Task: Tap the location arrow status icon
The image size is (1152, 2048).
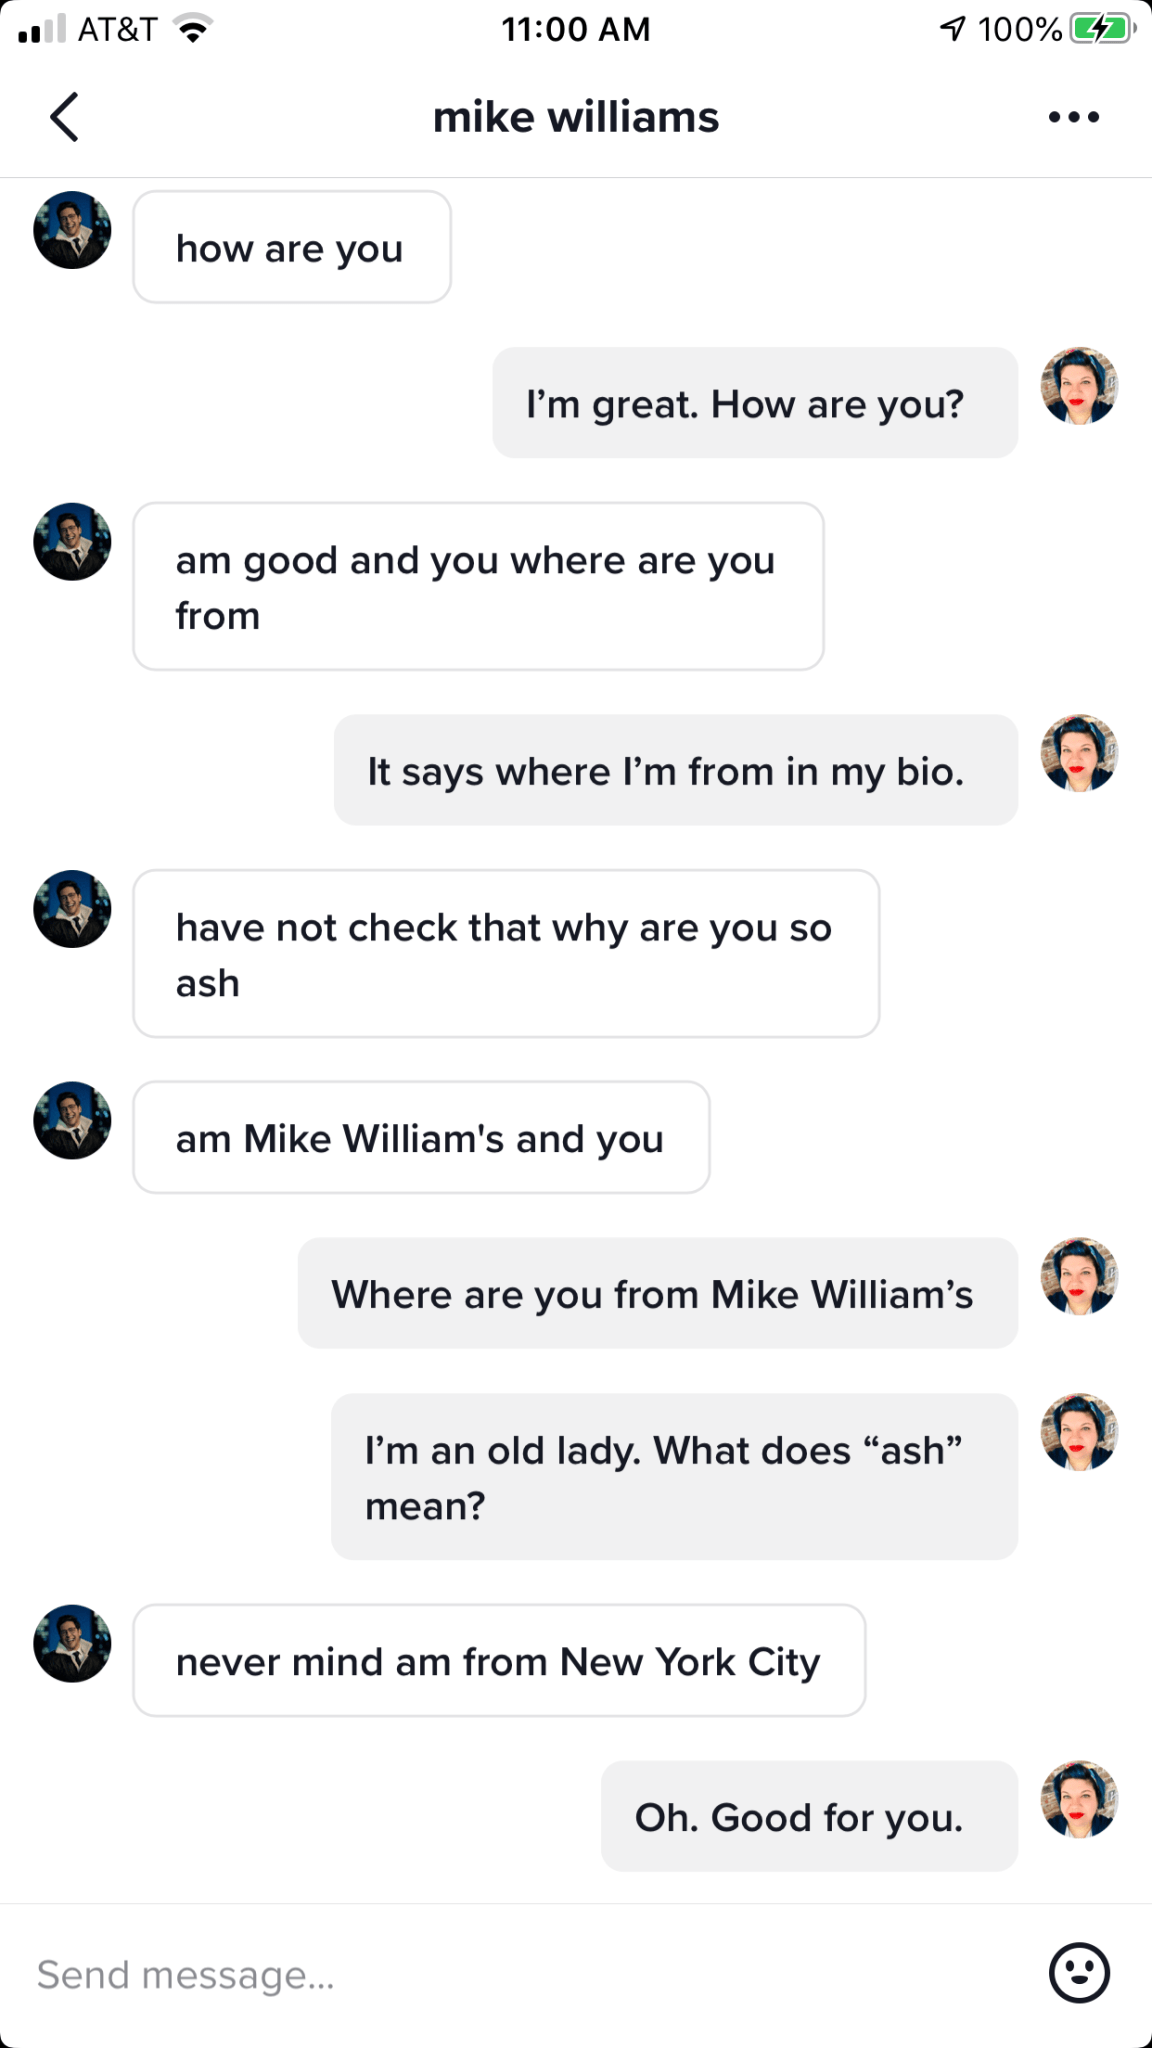Action: tap(953, 29)
